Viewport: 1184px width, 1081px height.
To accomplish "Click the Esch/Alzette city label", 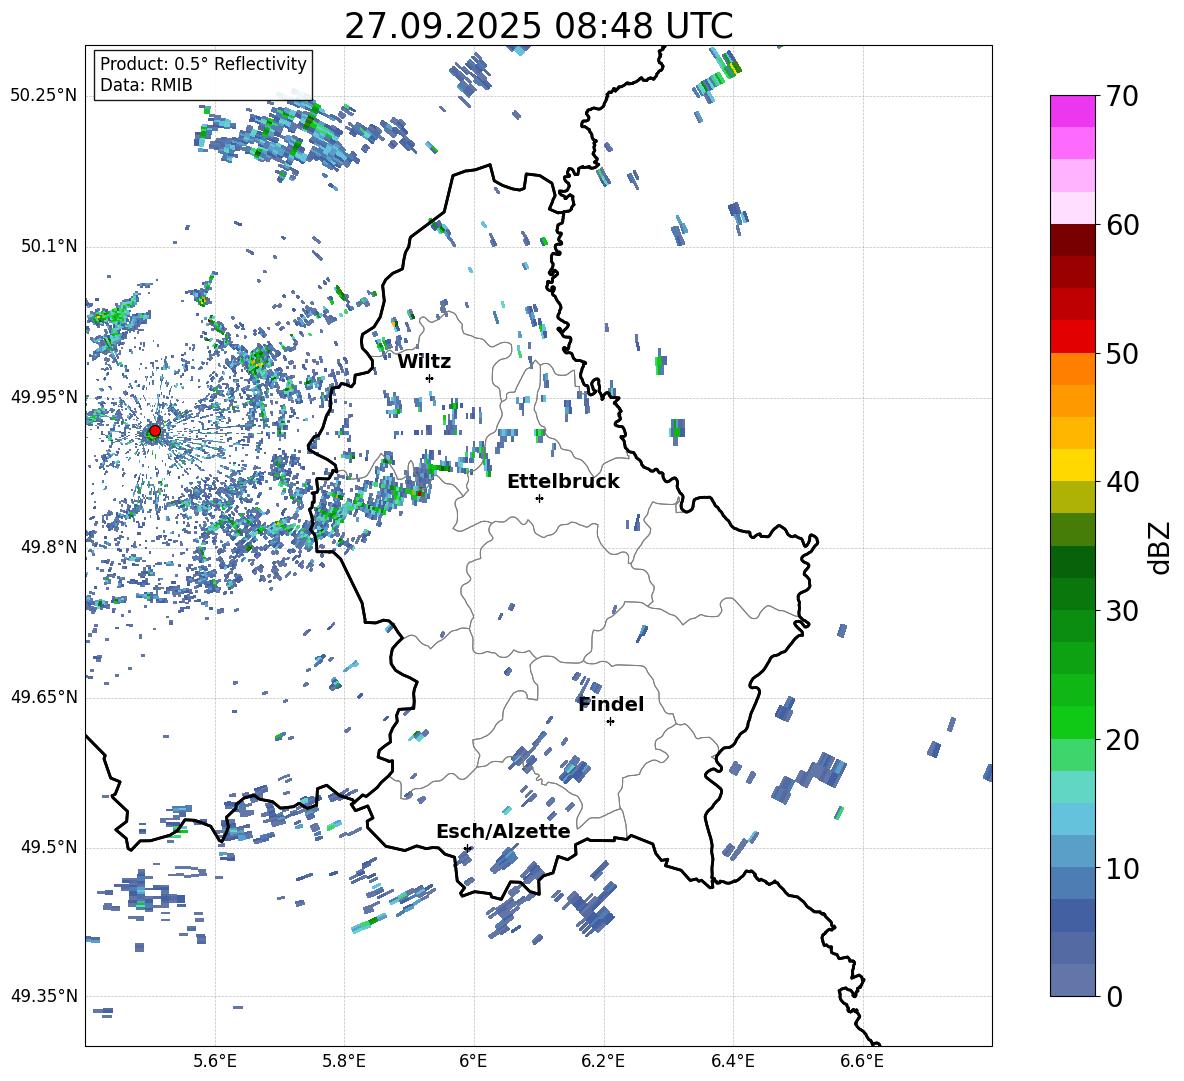I will click(x=503, y=831).
